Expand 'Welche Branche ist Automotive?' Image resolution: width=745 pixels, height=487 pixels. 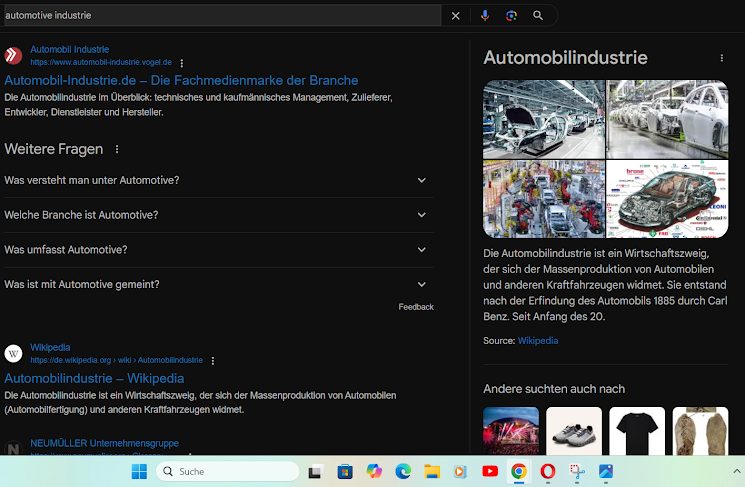[x=219, y=215]
